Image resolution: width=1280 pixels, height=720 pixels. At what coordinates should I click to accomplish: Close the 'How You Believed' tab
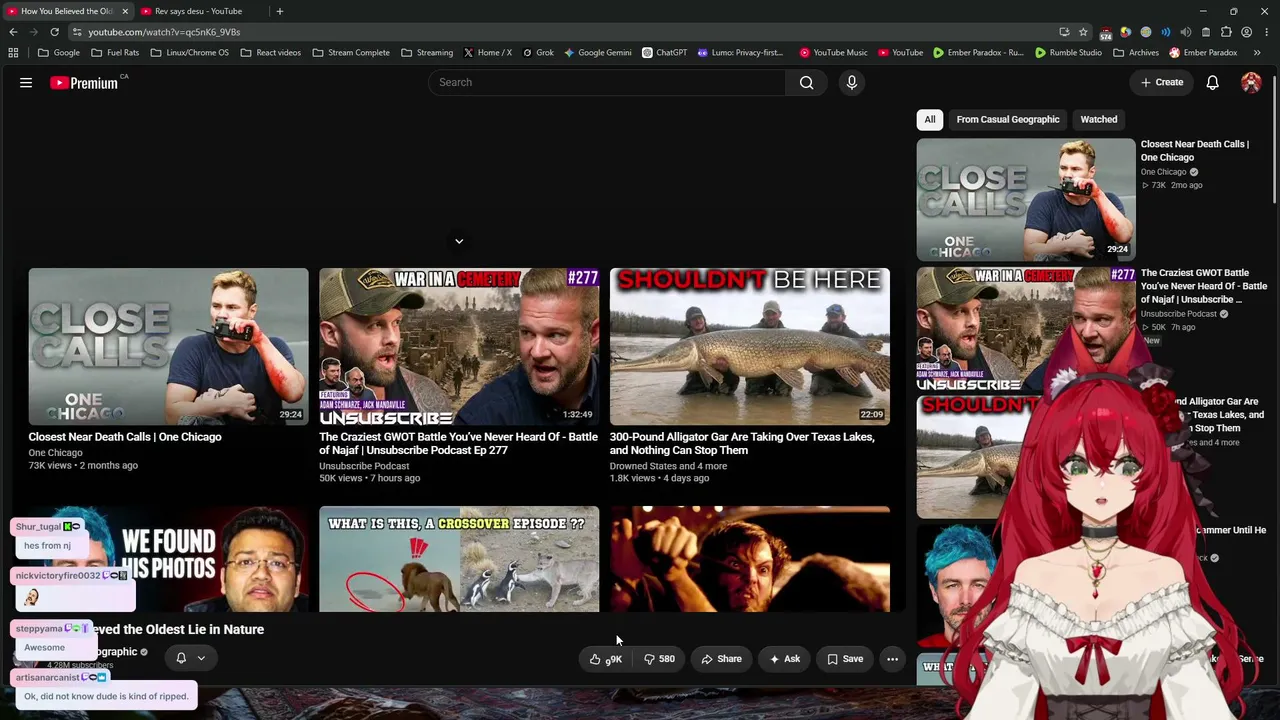point(125,11)
